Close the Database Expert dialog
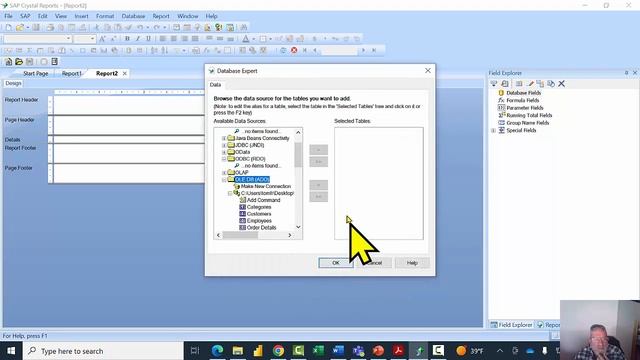This screenshot has height=360, width=640. pyautogui.click(x=427, y=71)
